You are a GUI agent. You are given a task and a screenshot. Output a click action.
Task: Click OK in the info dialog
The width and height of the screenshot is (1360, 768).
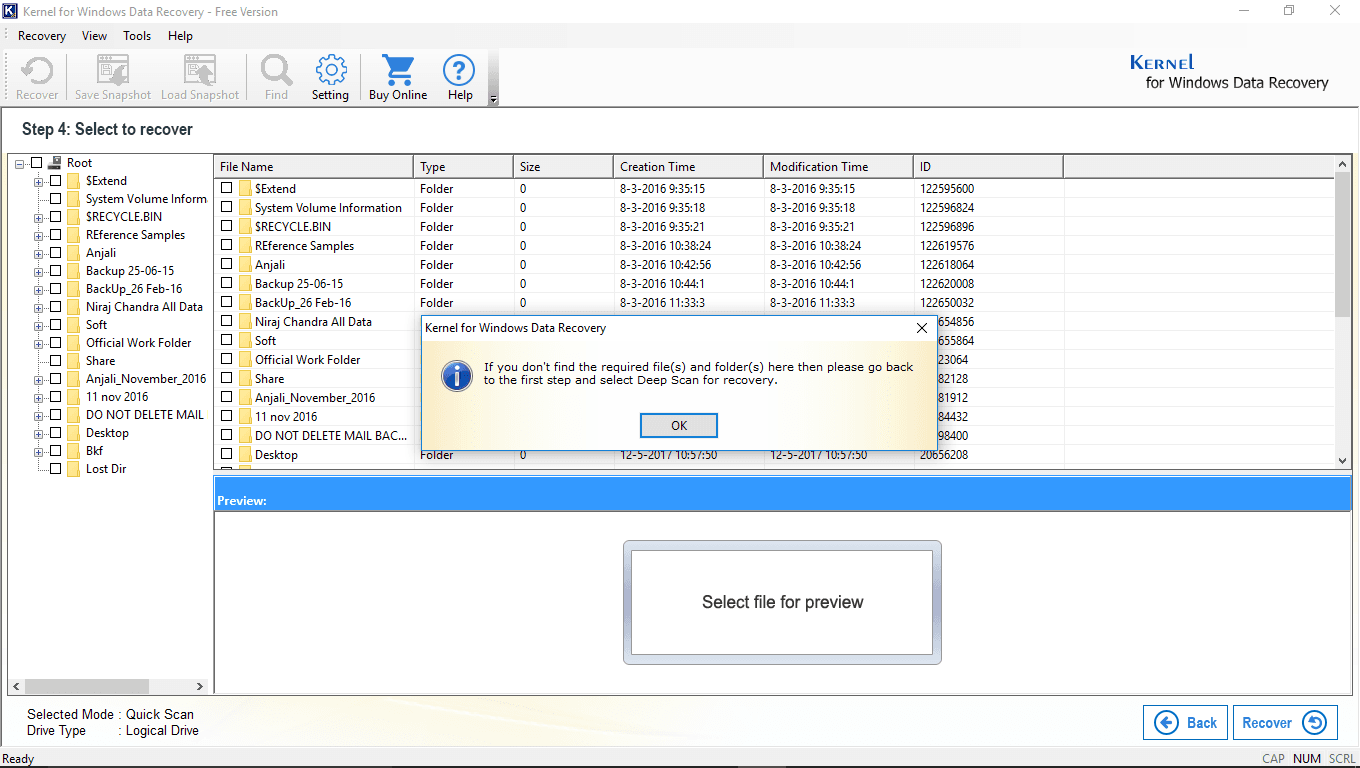[x=679, y=425]
